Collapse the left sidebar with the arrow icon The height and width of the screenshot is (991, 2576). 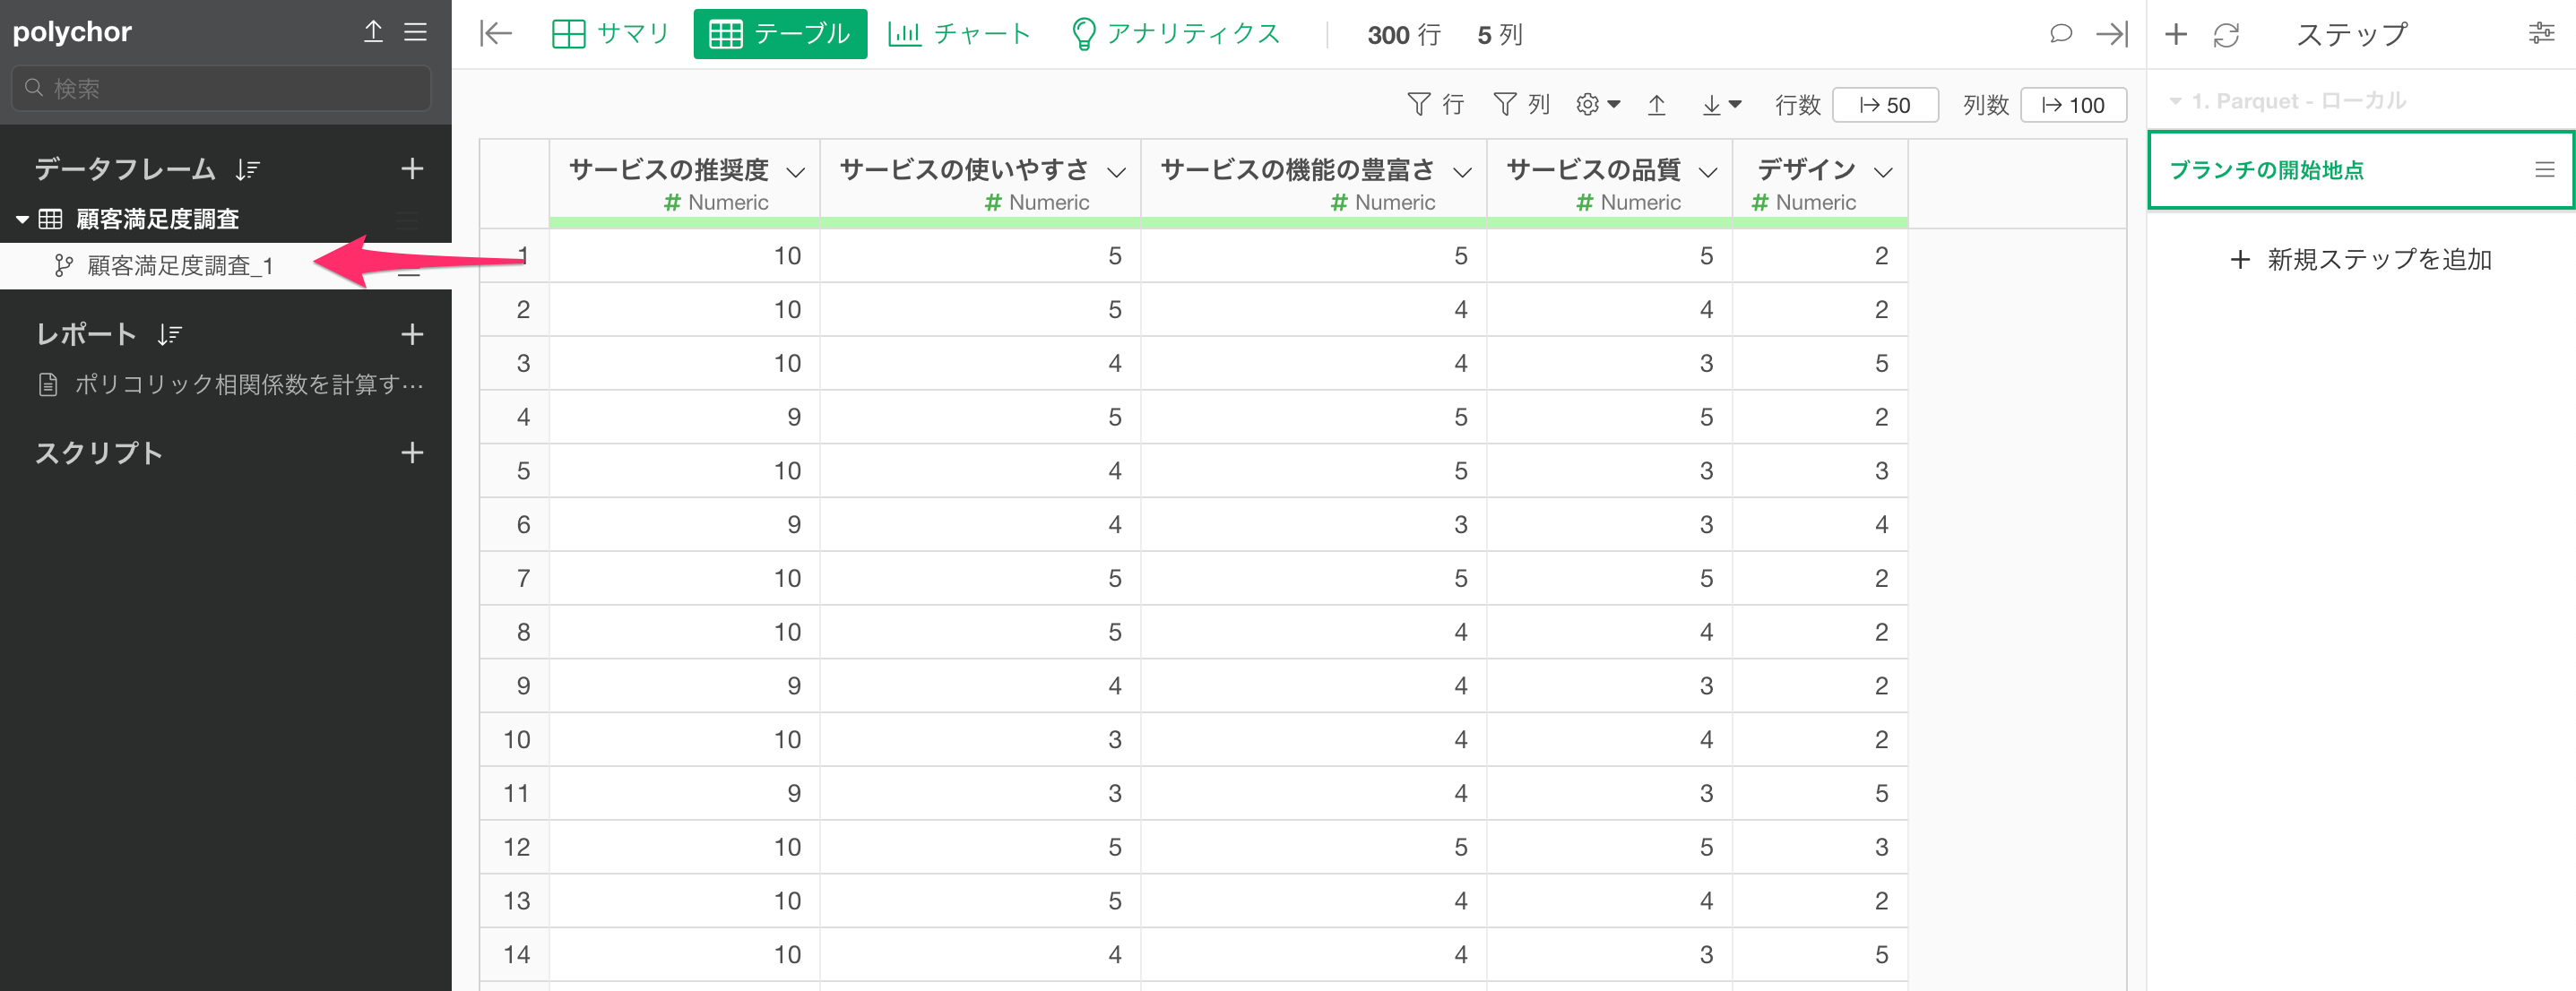pos(496,34)
